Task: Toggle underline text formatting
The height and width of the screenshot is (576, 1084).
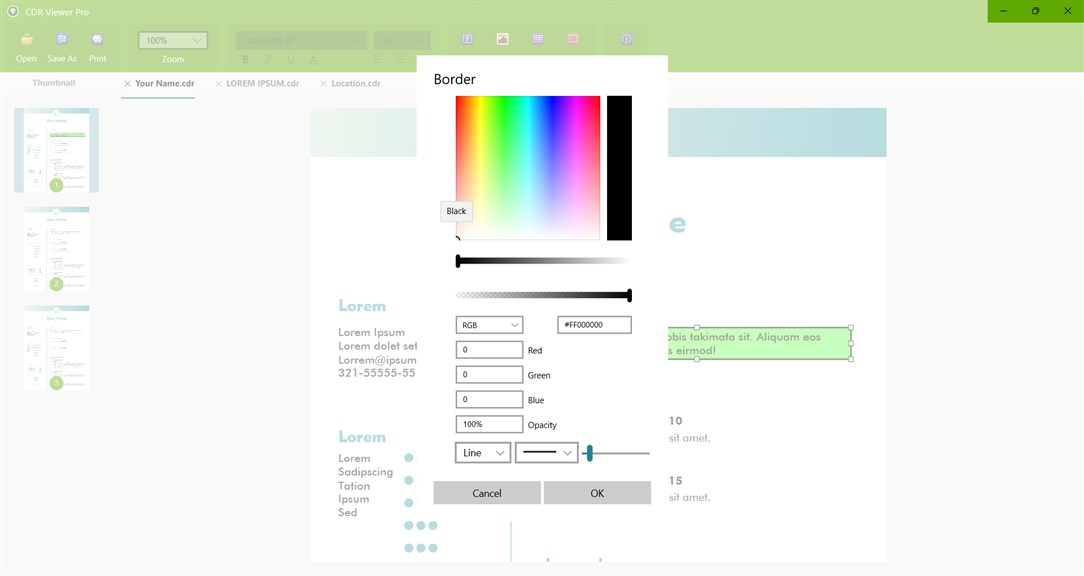Action: tap(289, 59)
